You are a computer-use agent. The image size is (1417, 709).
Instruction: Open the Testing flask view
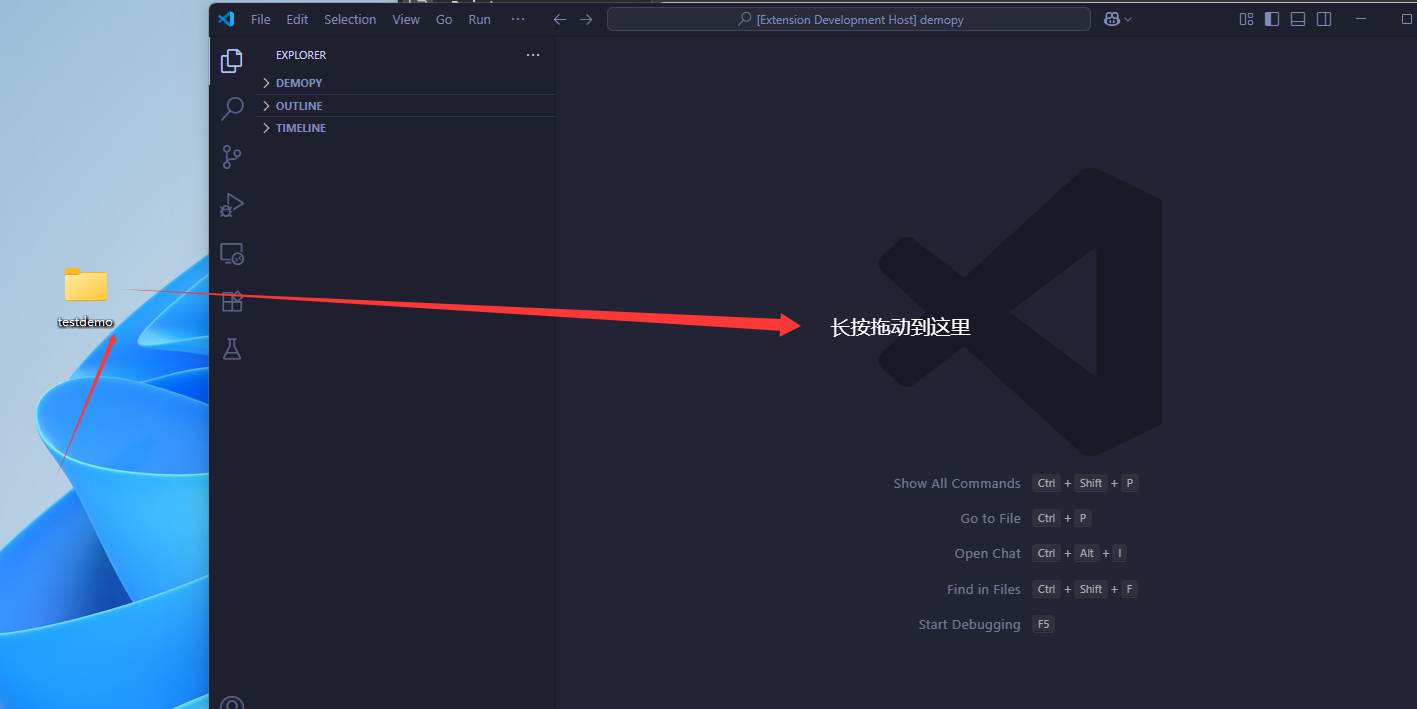pyautogui.click(x=232, y=349)
